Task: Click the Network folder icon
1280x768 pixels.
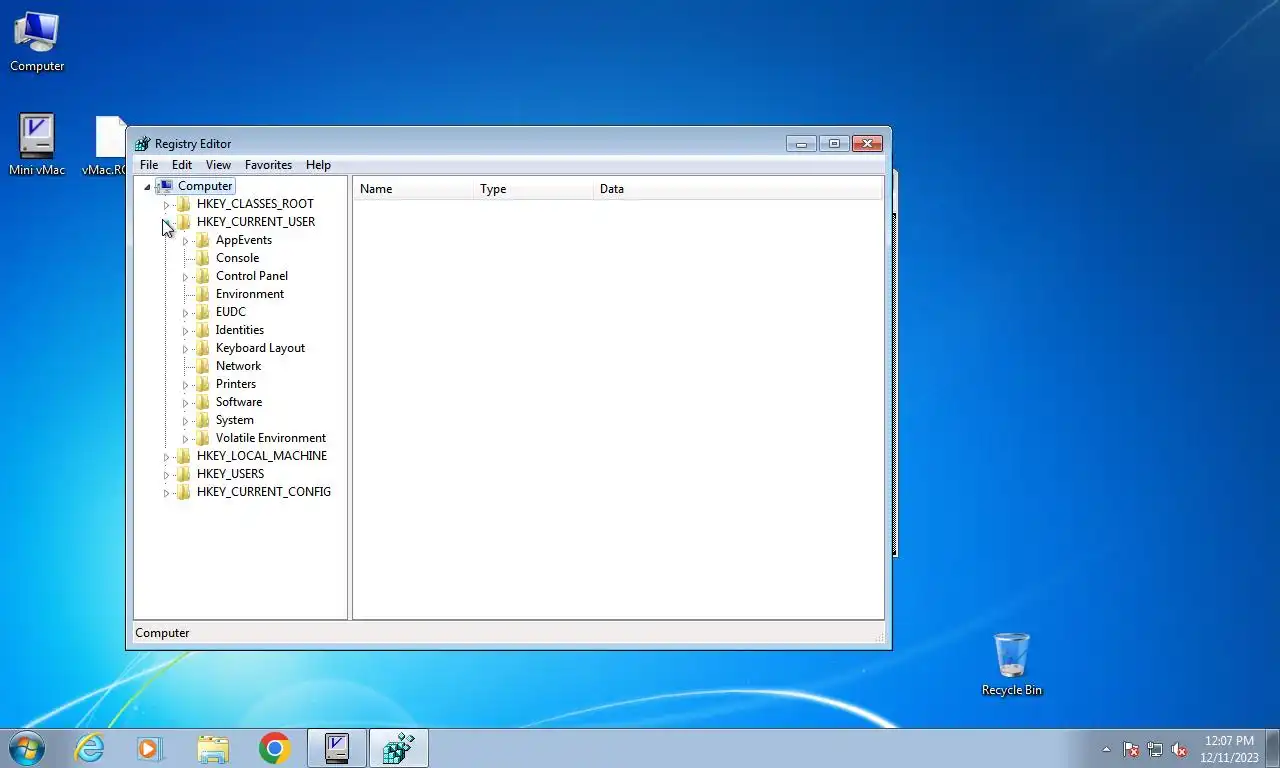Action: (x=203, y=366)
